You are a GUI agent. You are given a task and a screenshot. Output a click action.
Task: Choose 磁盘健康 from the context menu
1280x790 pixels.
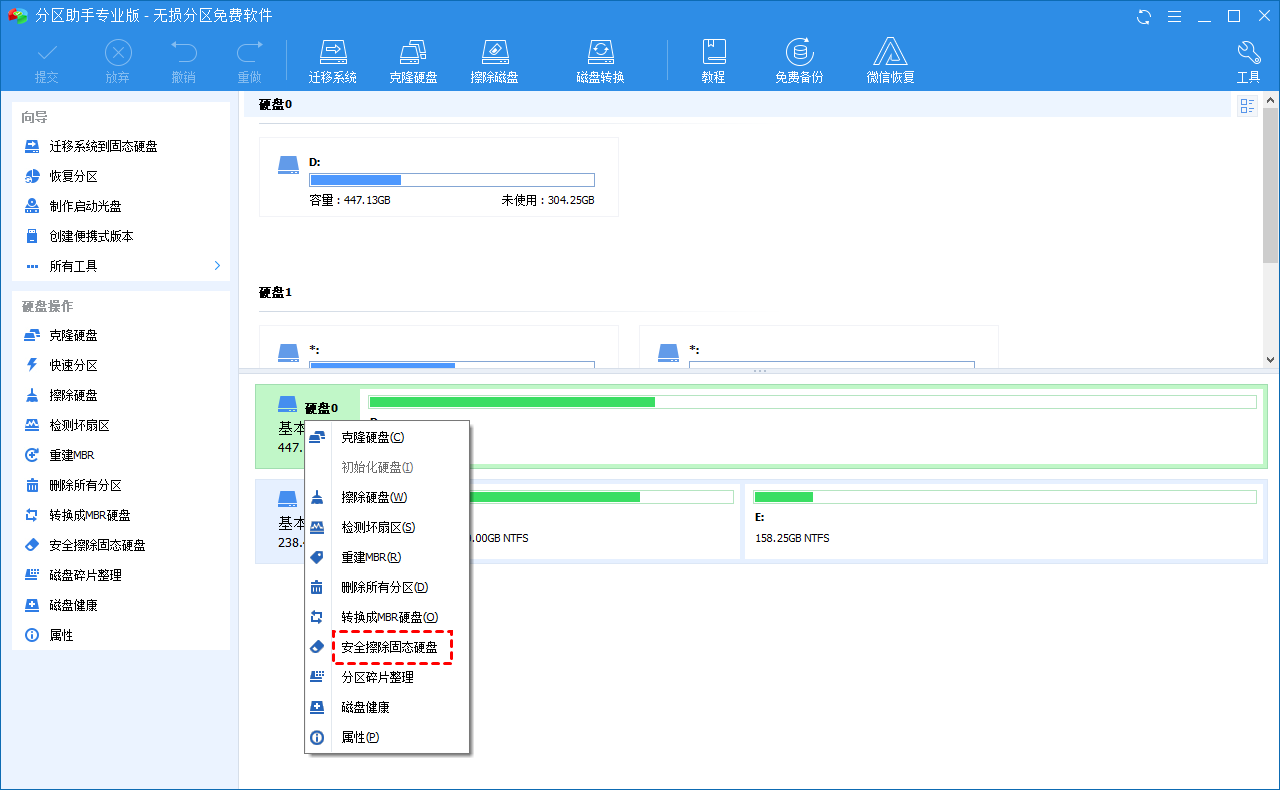[x=387, y=707]
